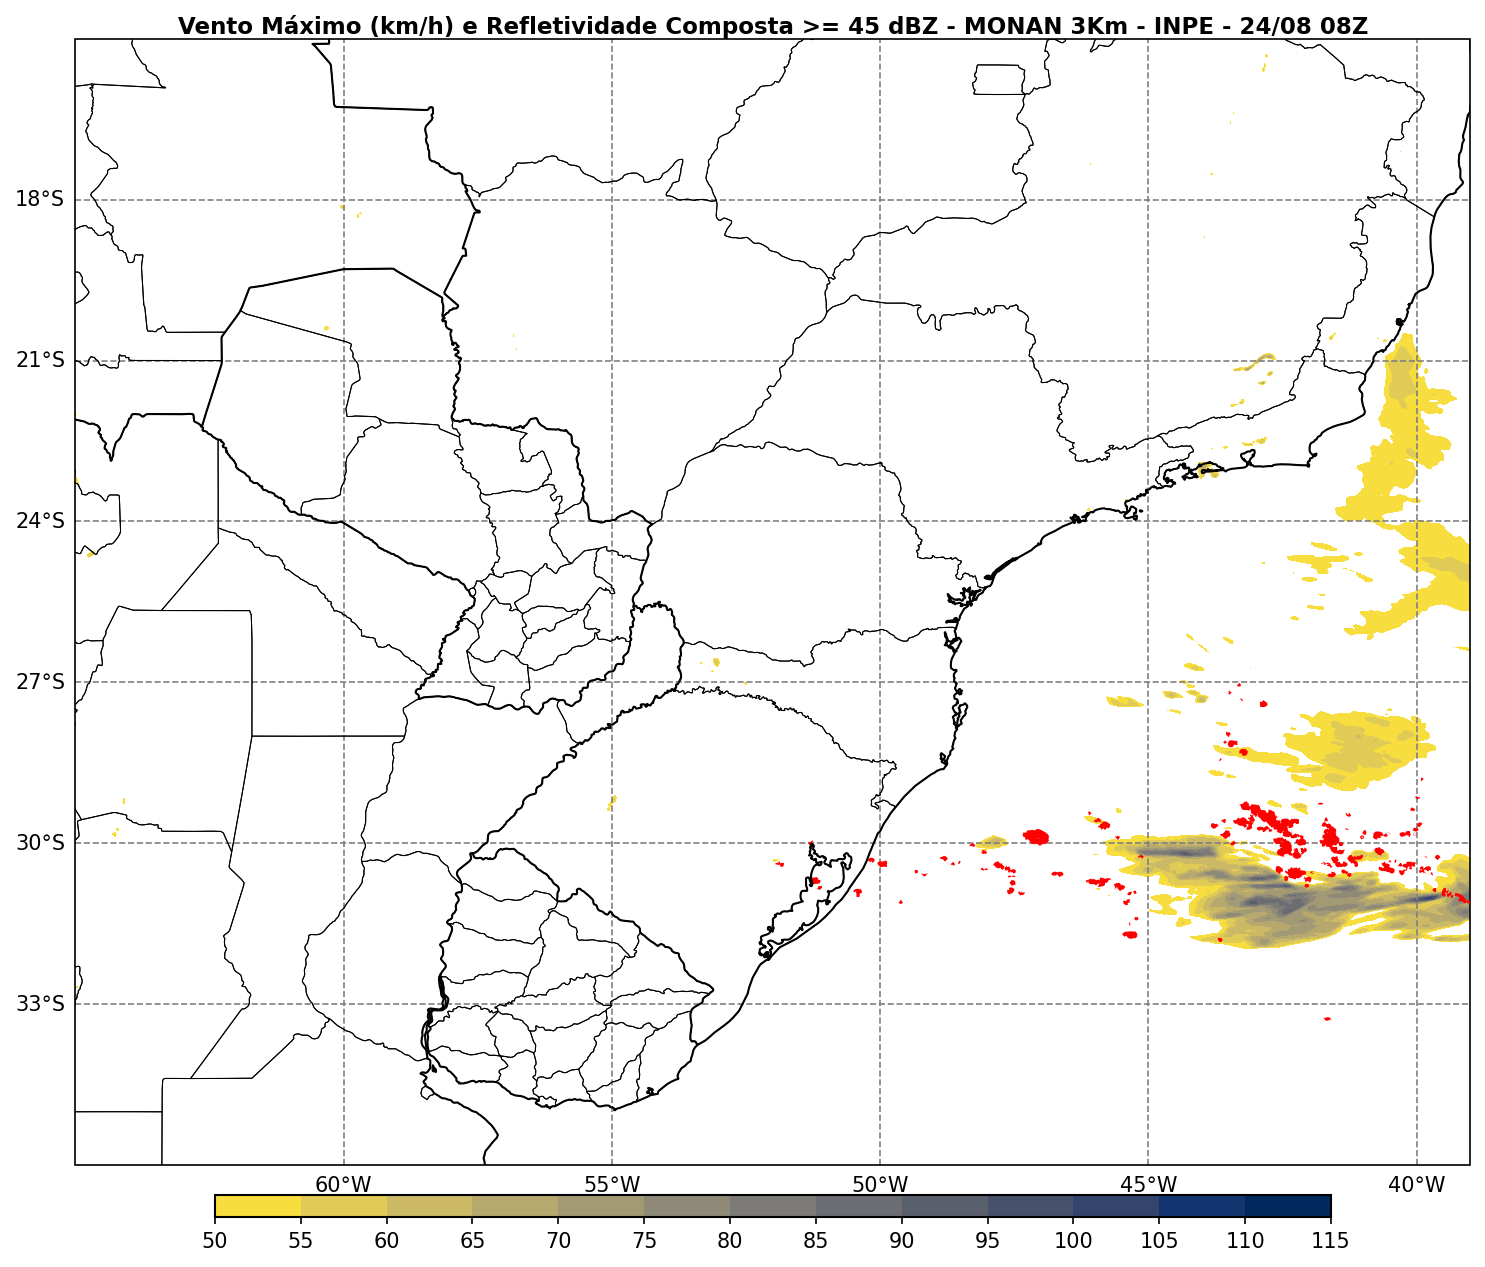Click the 55°W longitude label

click(612, 1185)
